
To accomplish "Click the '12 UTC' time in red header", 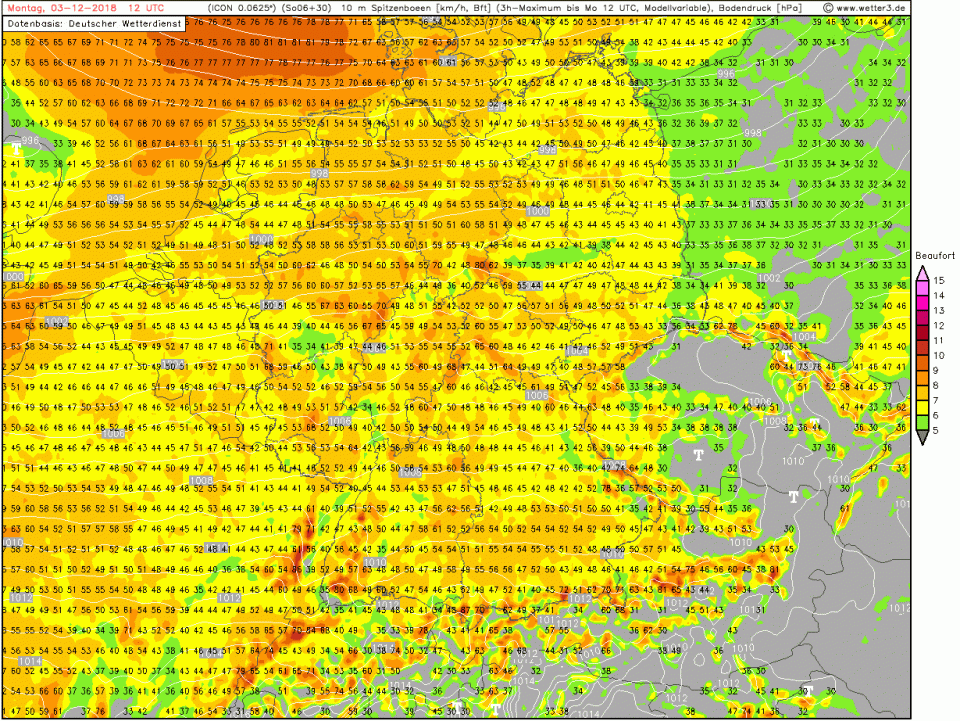I will [147, 8].
